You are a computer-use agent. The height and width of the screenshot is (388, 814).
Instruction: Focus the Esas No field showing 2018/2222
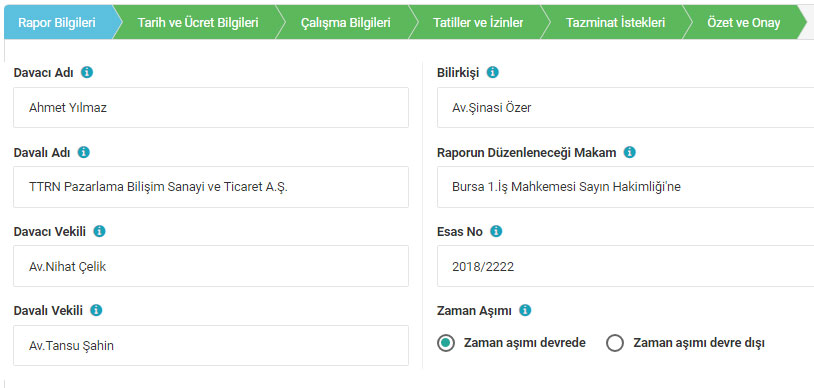pos(625,266)
